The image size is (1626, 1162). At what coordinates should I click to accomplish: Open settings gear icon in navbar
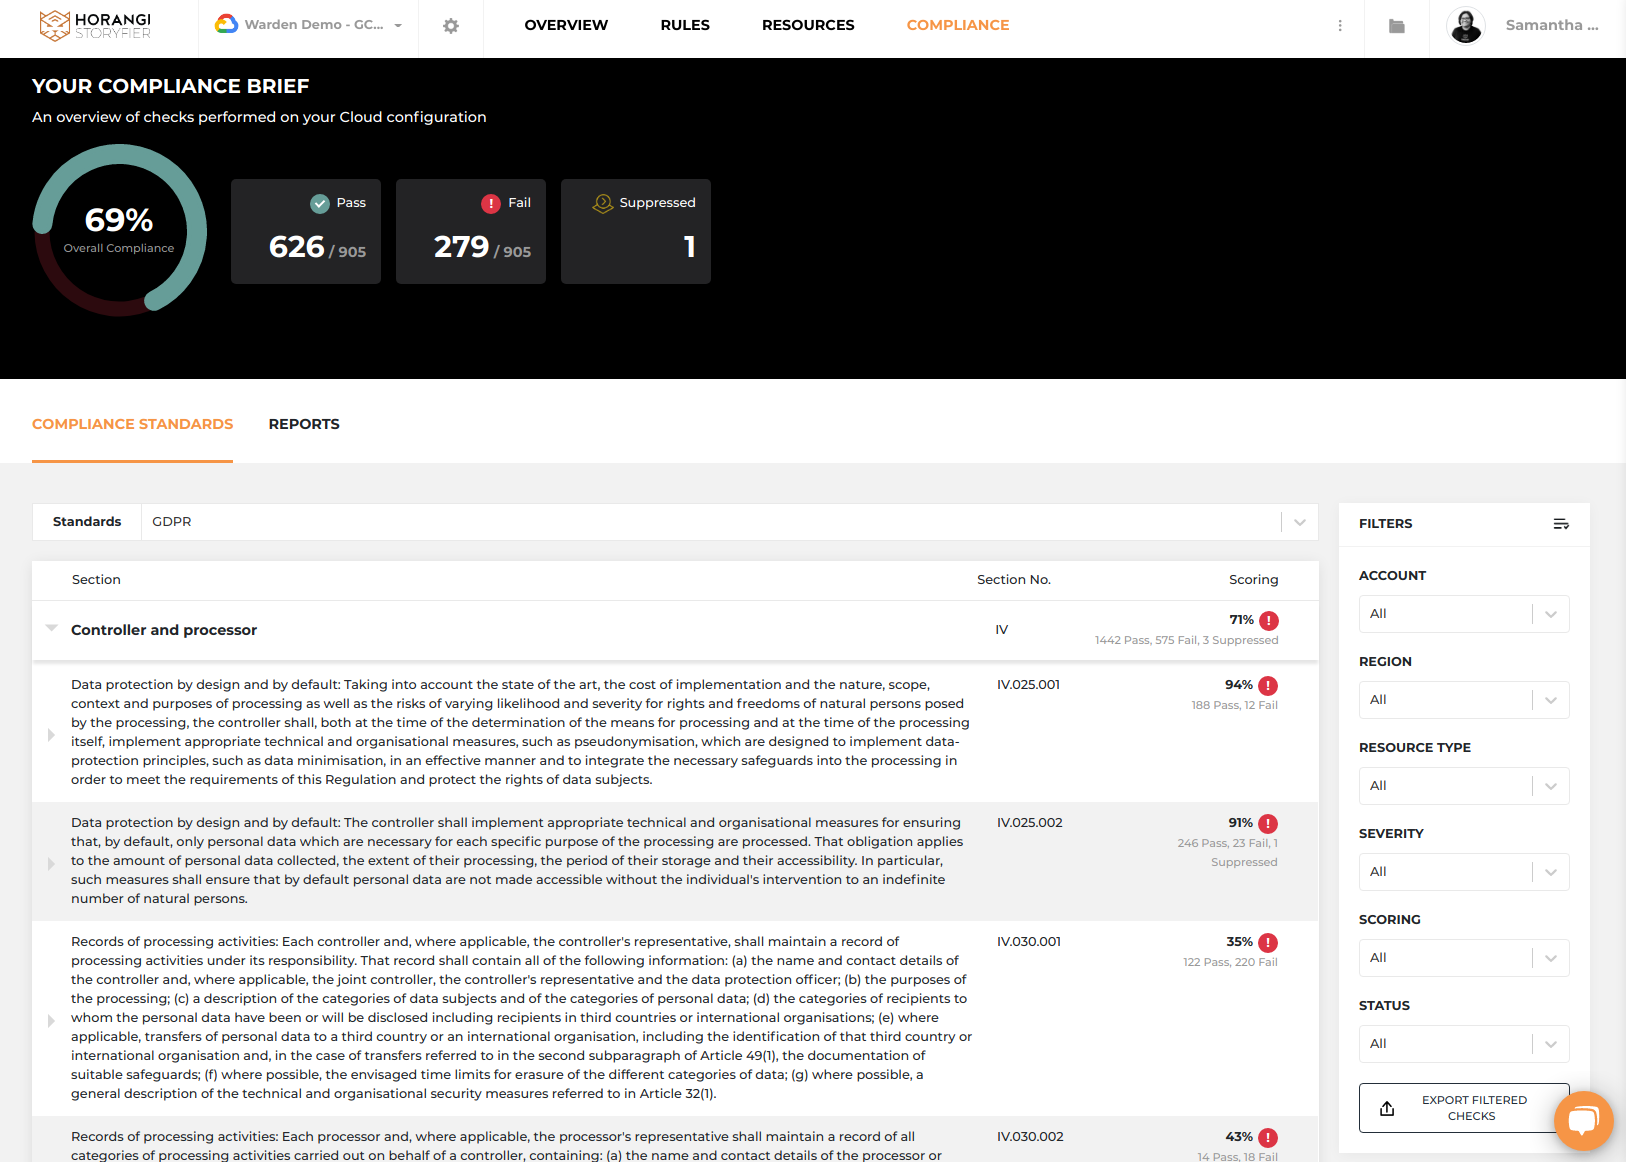pyautogui.click(x=451, y=26)
